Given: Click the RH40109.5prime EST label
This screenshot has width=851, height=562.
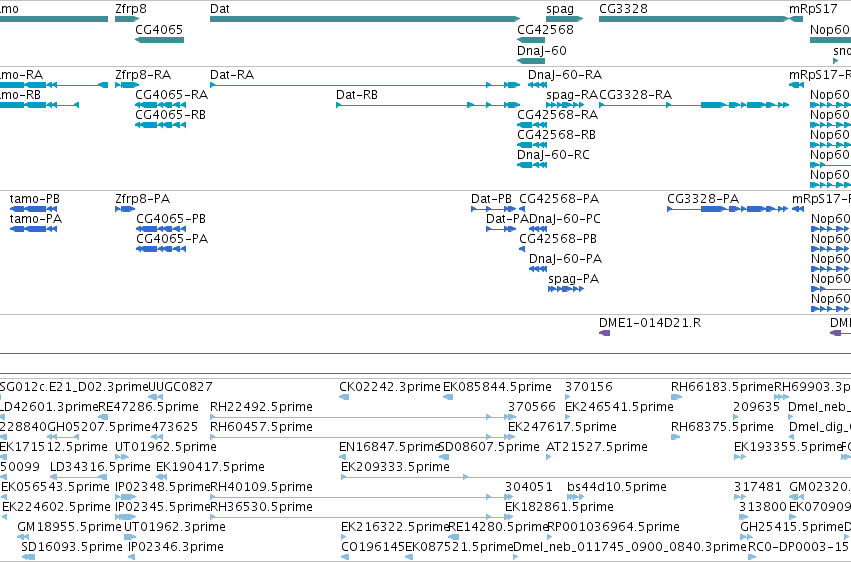Looking at the screenshot, I should click(x=261, y=487).
